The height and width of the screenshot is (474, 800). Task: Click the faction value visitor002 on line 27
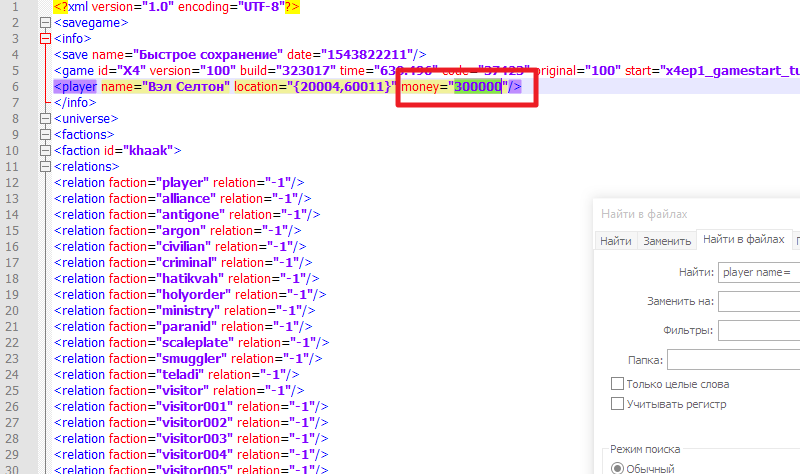(x=194, y=422)
